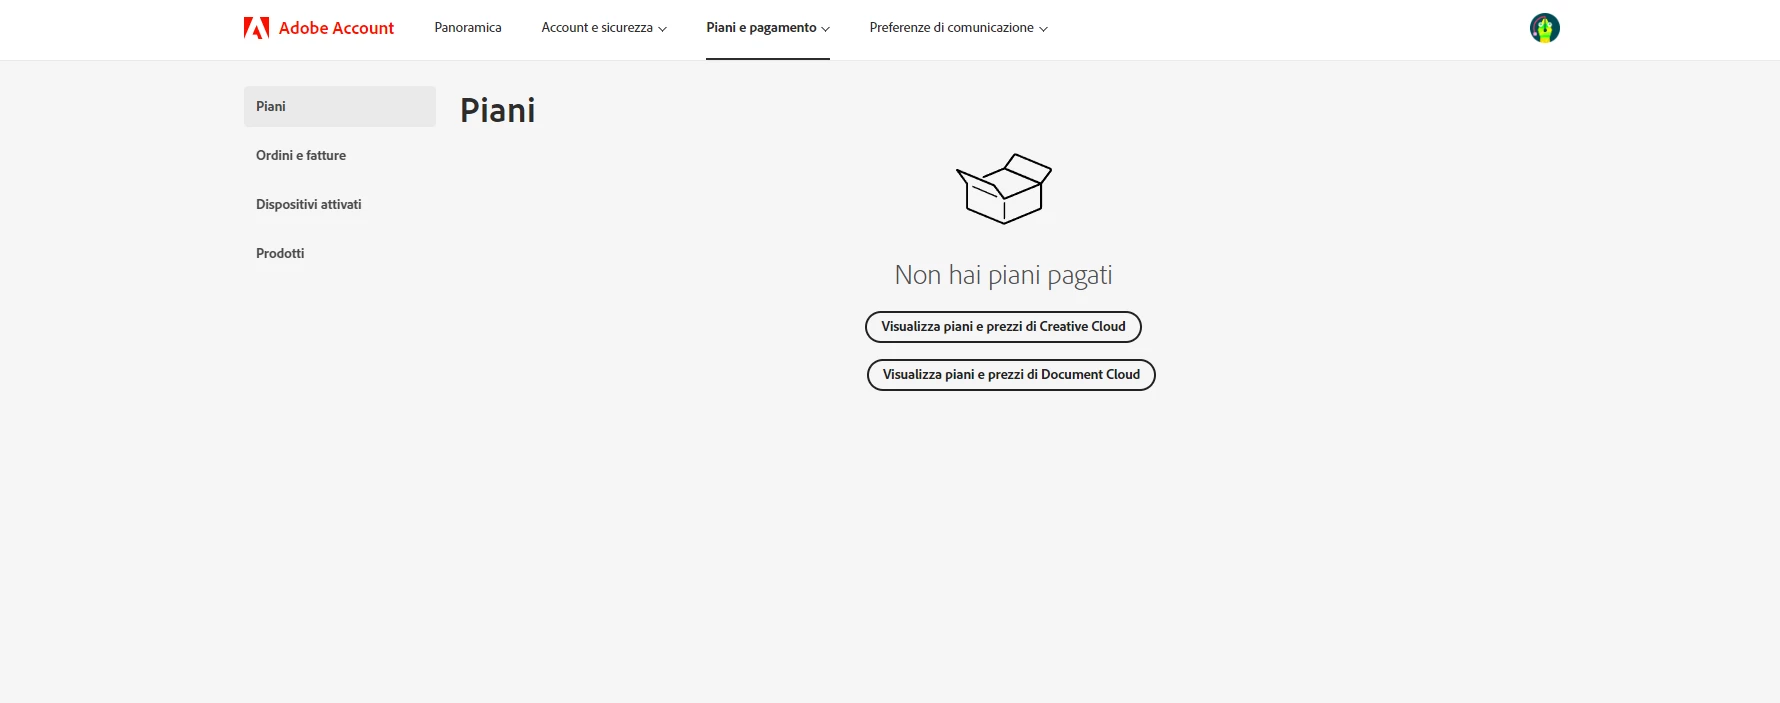Expand Preferenze di comunicazione dropdown
Viewport: 1780px width, 703px height.
point(959,28)
